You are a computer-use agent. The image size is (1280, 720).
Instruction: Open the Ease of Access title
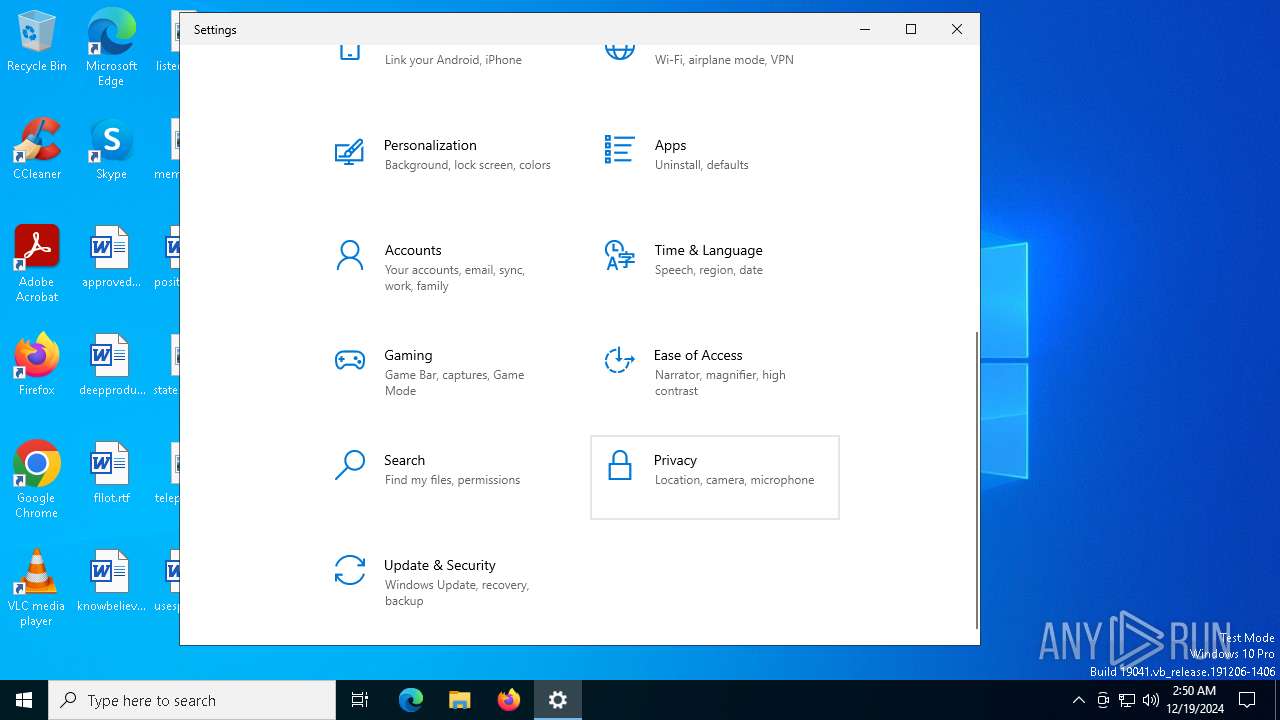[698, 355]
